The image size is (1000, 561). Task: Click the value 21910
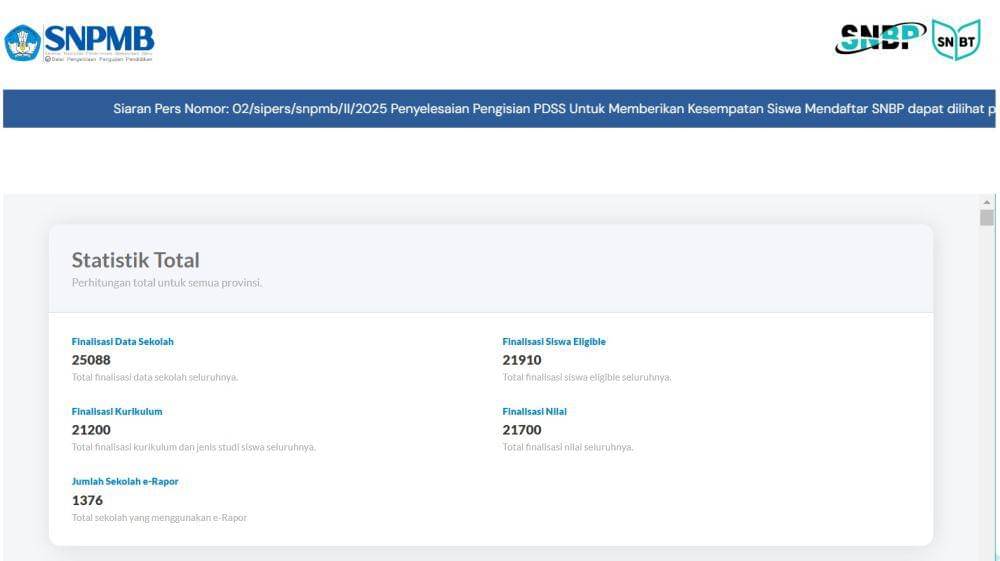[x=522, y=360]
